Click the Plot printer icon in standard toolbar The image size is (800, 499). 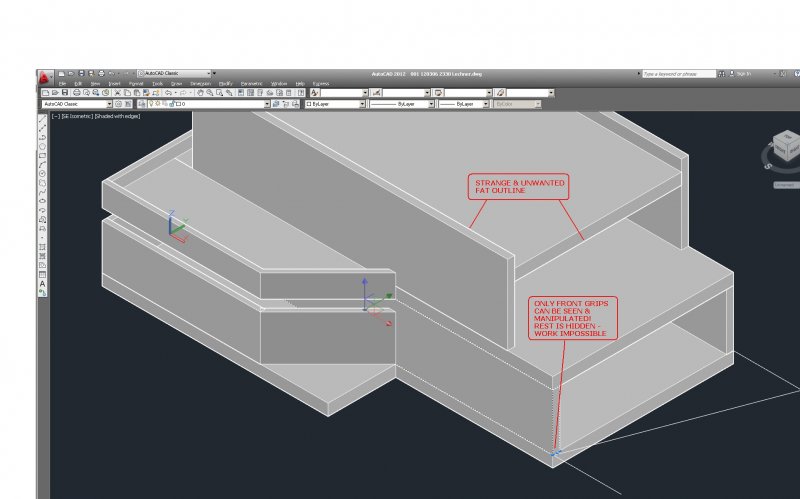pyautogui.click(x=77, y=93)
